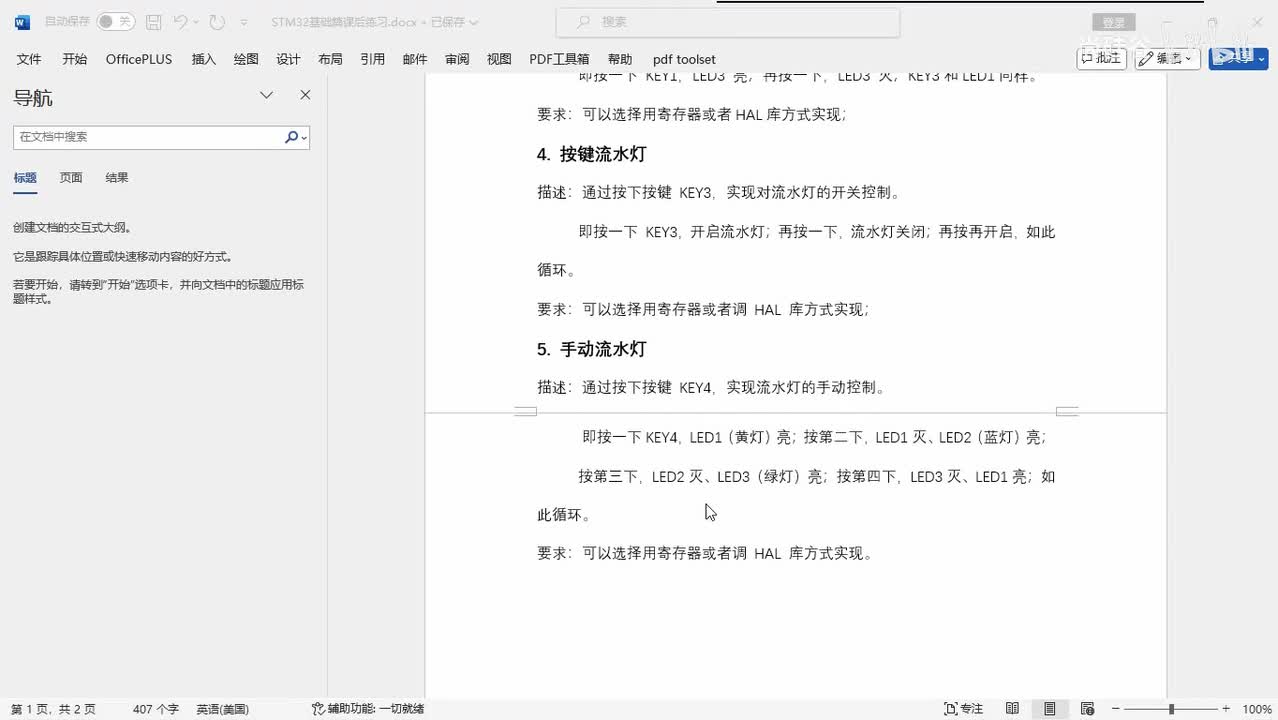
Task: Click the 407 个字 word count
Action: coord(156,709)
